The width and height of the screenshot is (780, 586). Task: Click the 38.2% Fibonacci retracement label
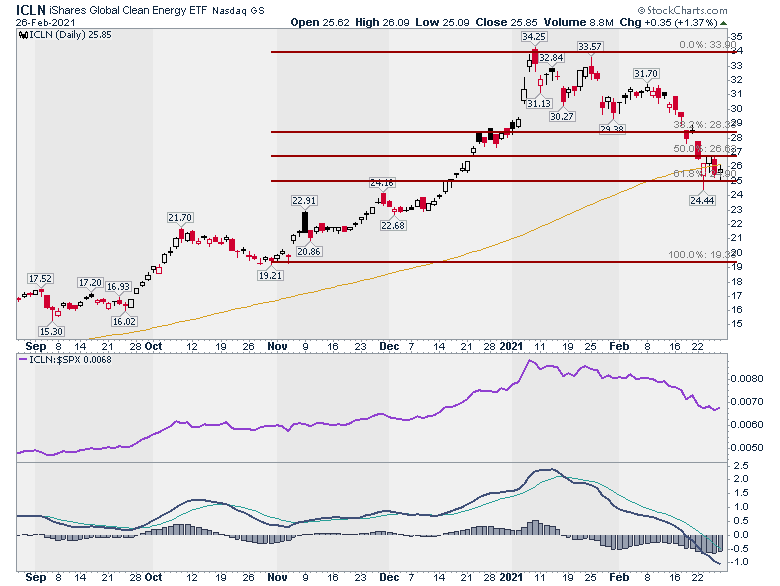(704, 124)
